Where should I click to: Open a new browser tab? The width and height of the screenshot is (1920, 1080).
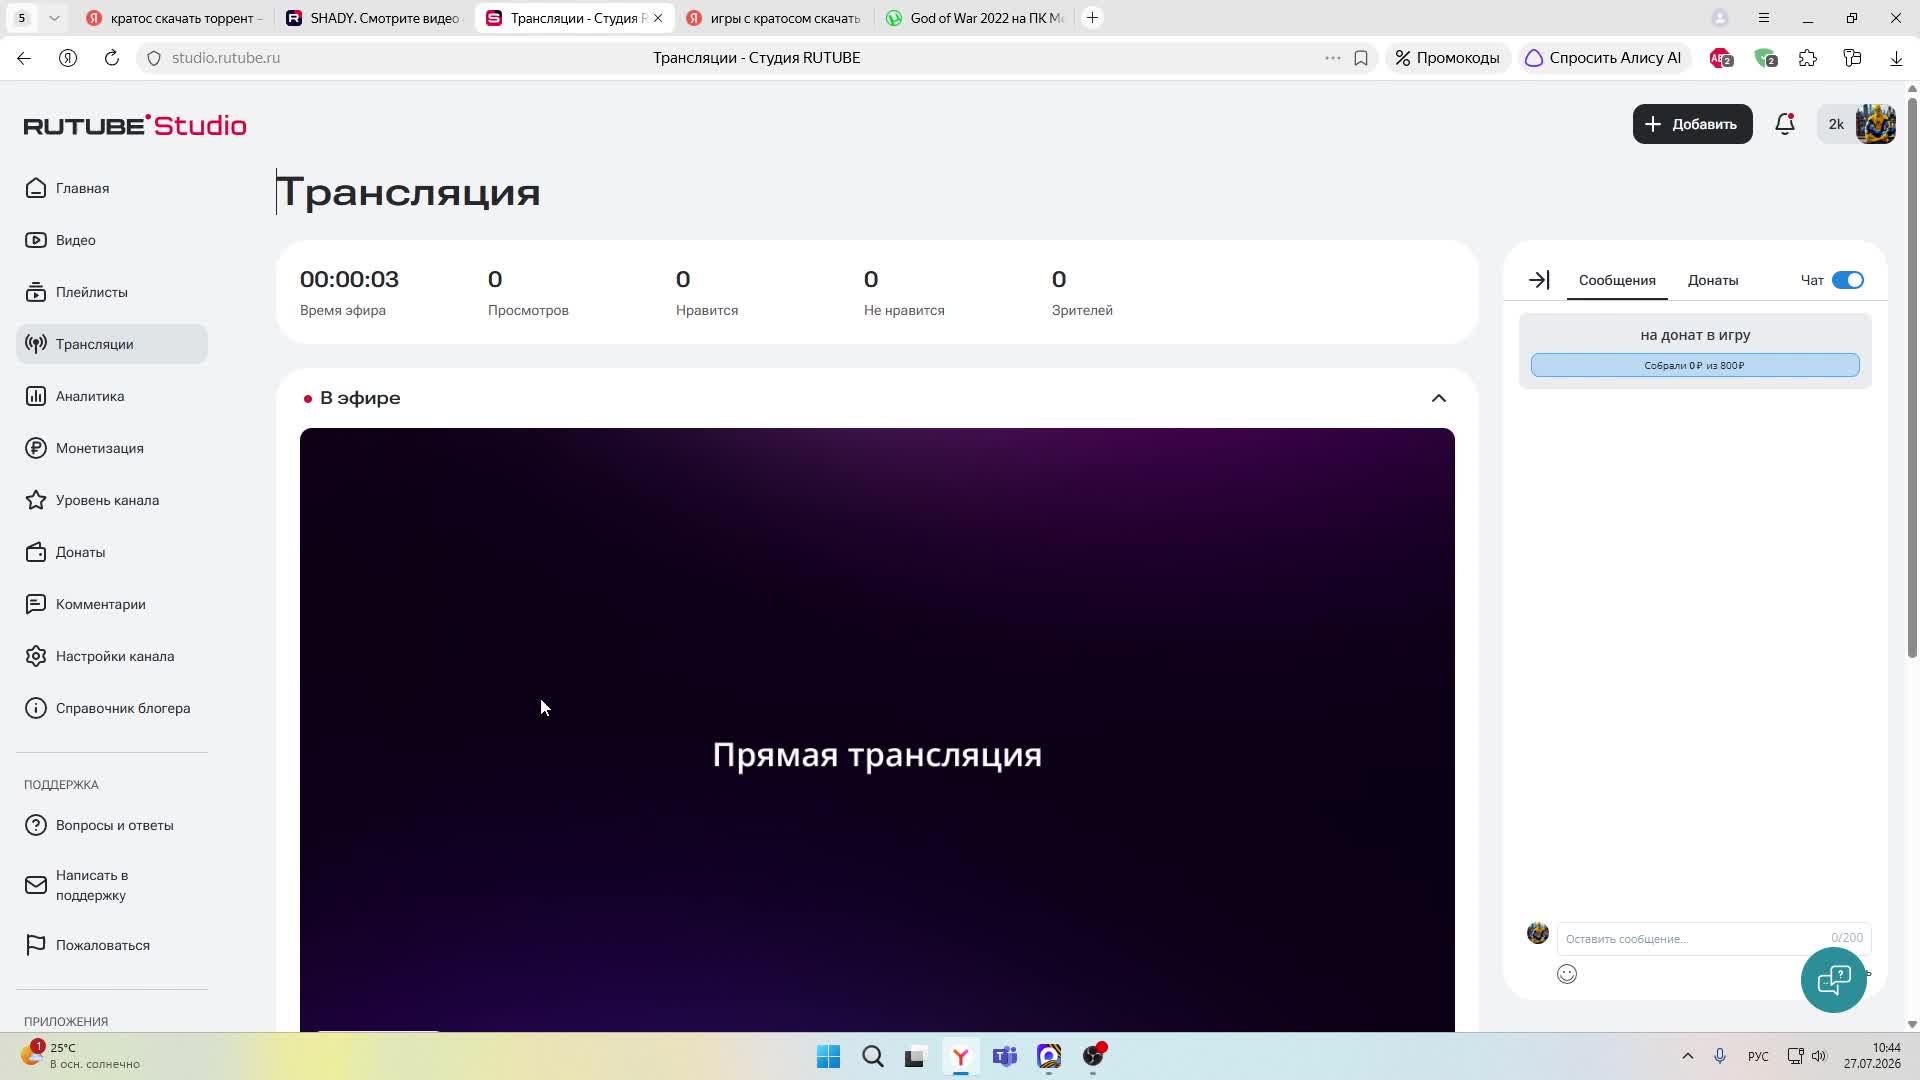(1093, 18)
